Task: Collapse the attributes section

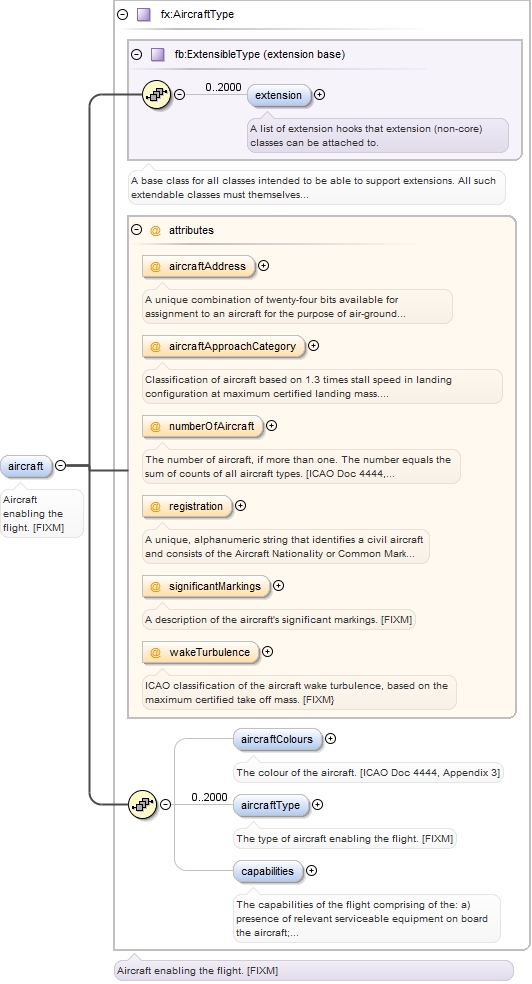Action: [x=137, y=230]
